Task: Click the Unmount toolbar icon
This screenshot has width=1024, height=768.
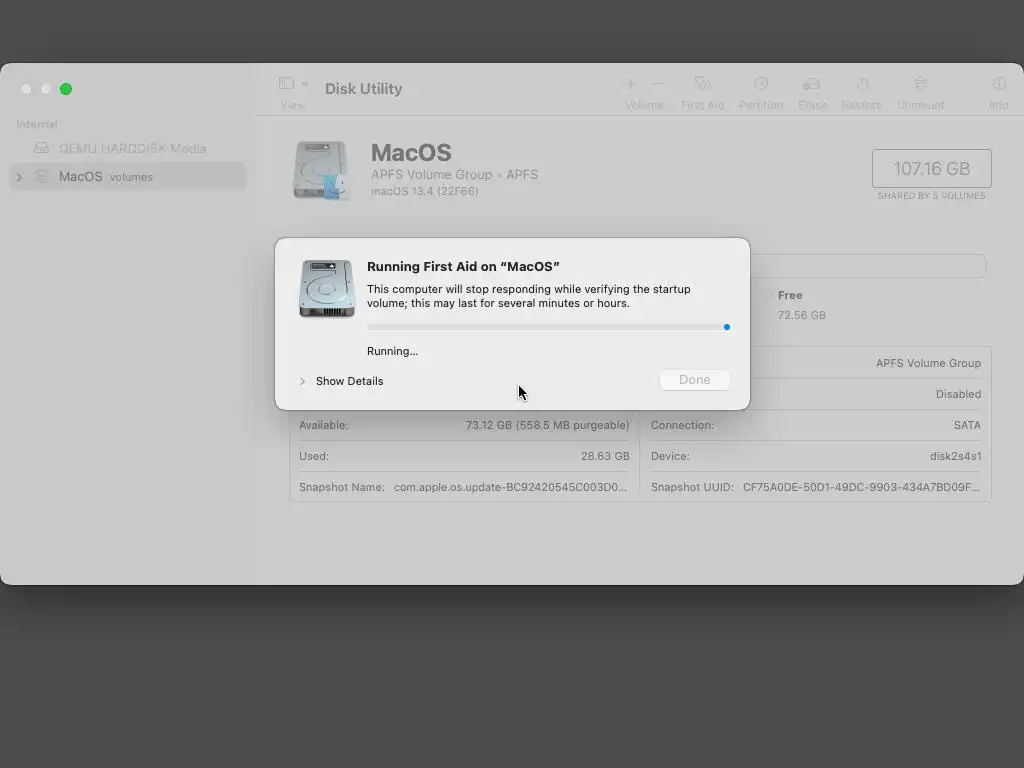Action: [x=921, y=84]
